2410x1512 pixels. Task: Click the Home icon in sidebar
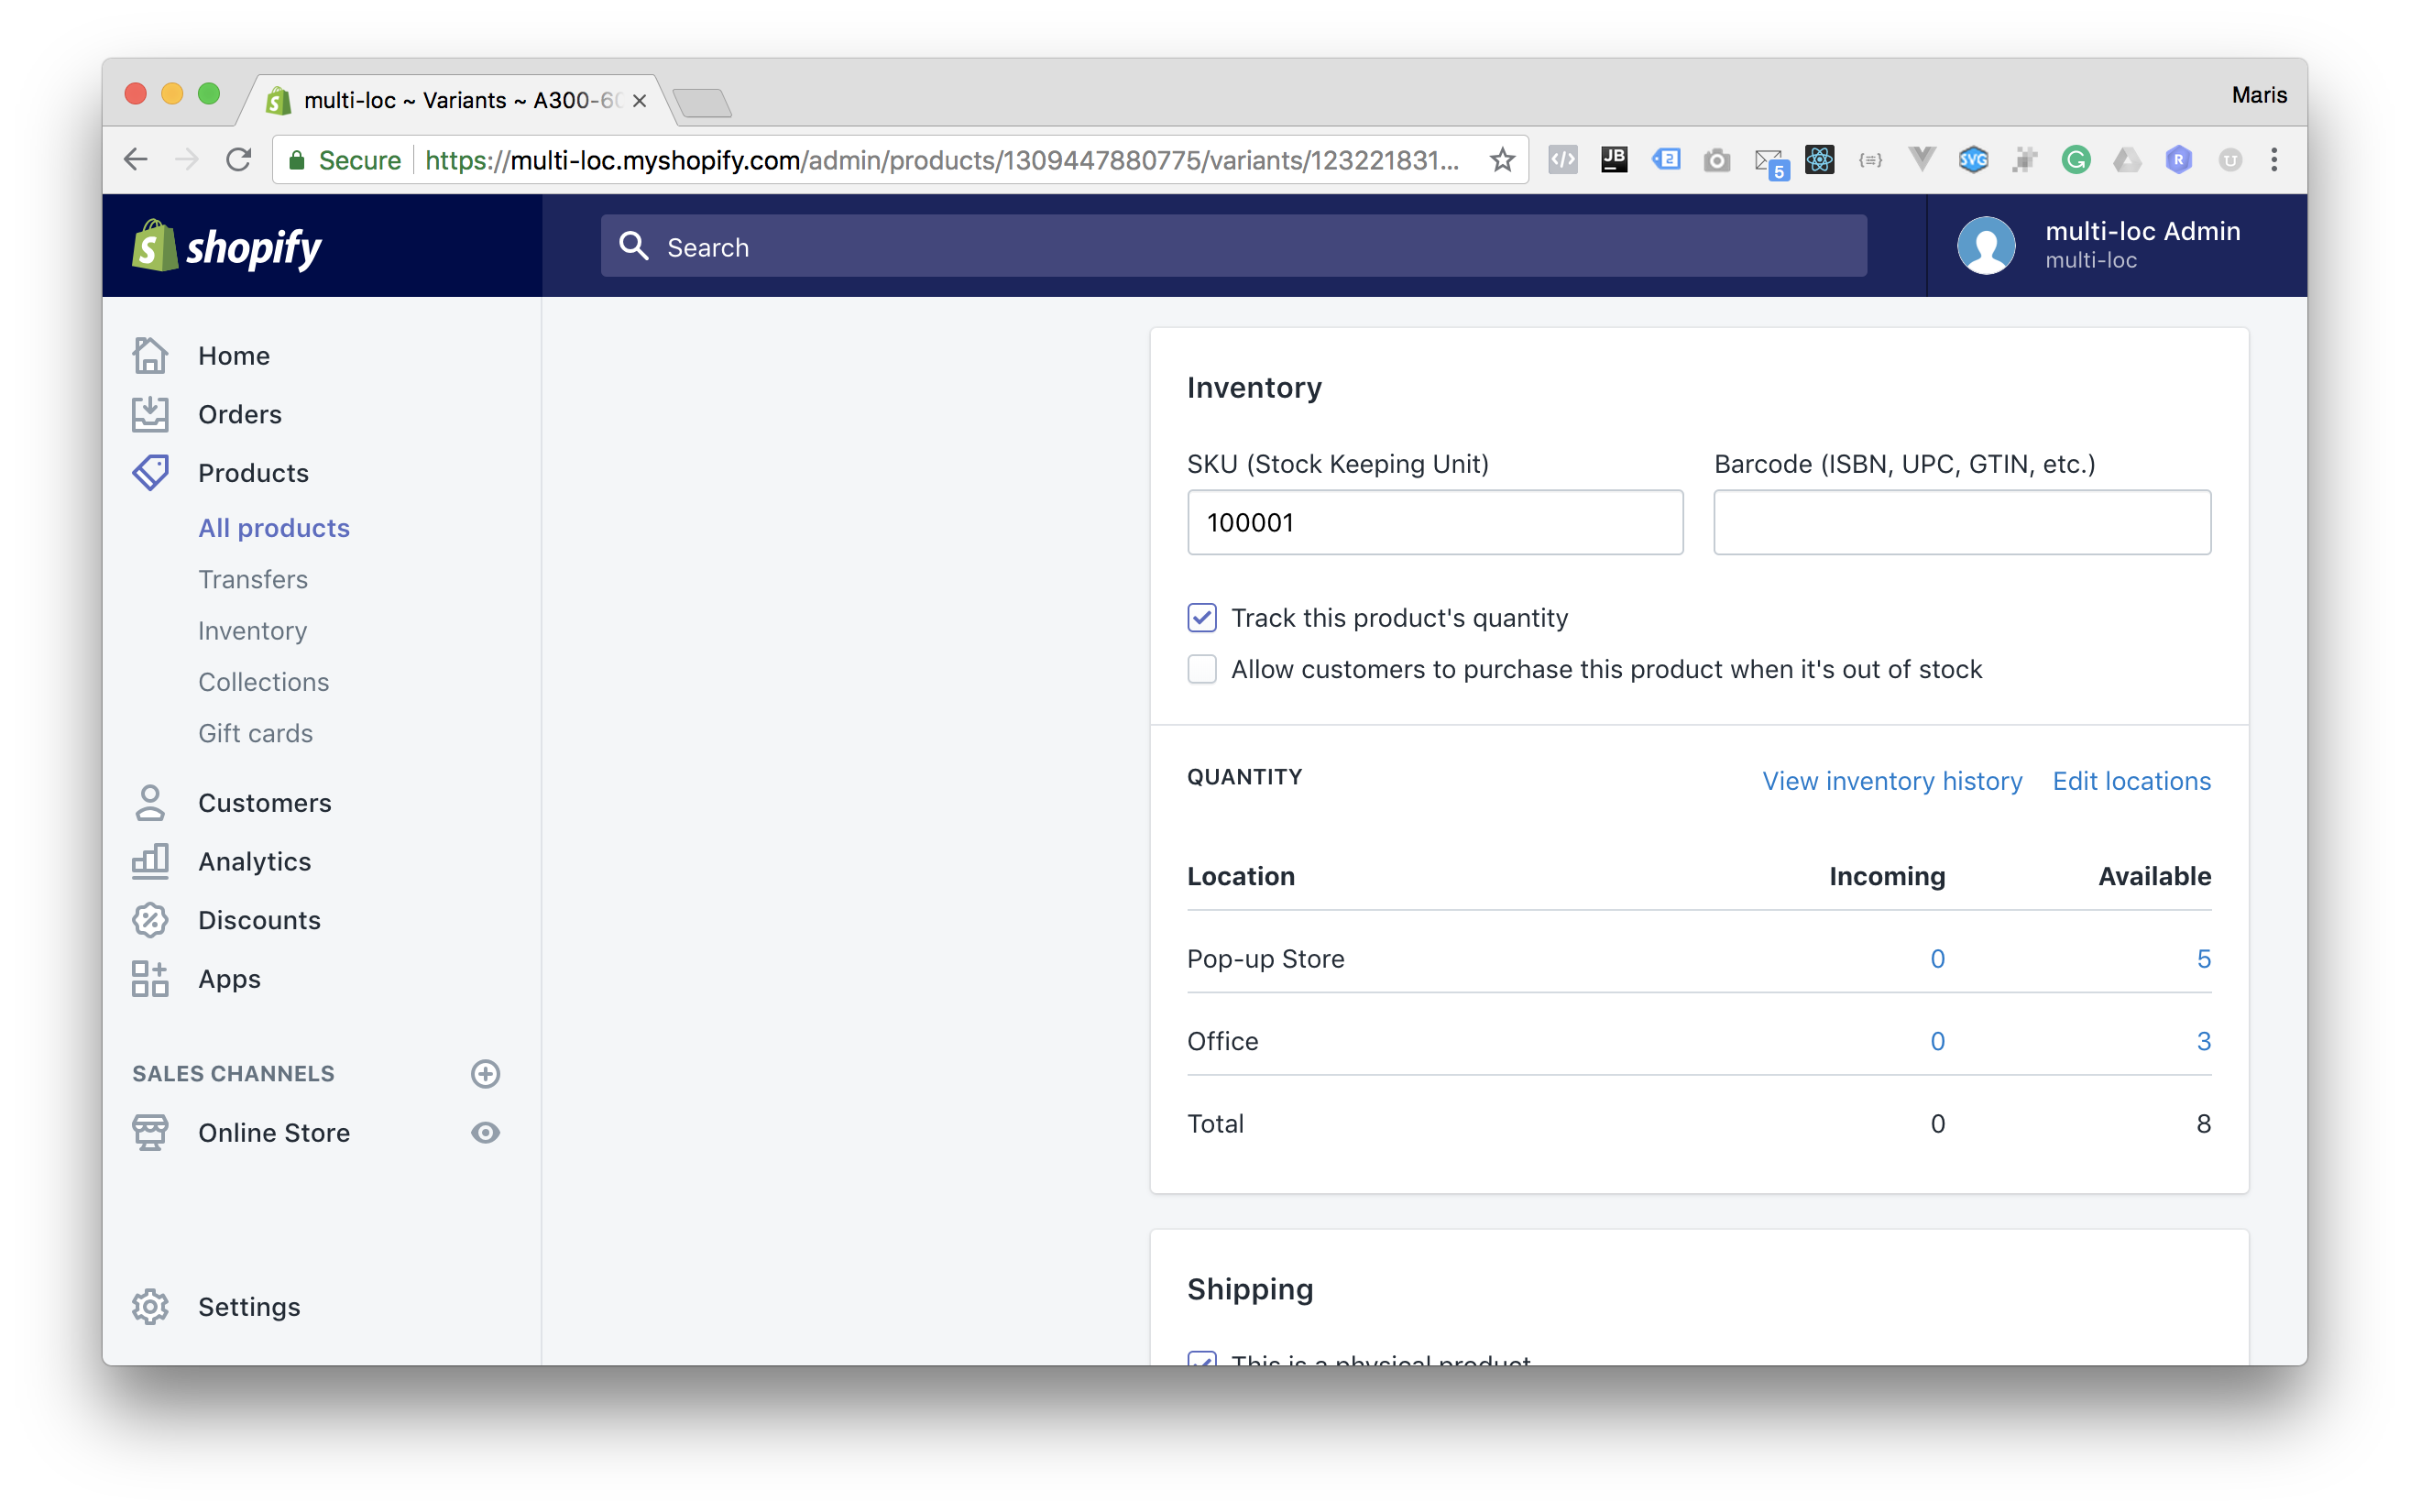point(150,355)
